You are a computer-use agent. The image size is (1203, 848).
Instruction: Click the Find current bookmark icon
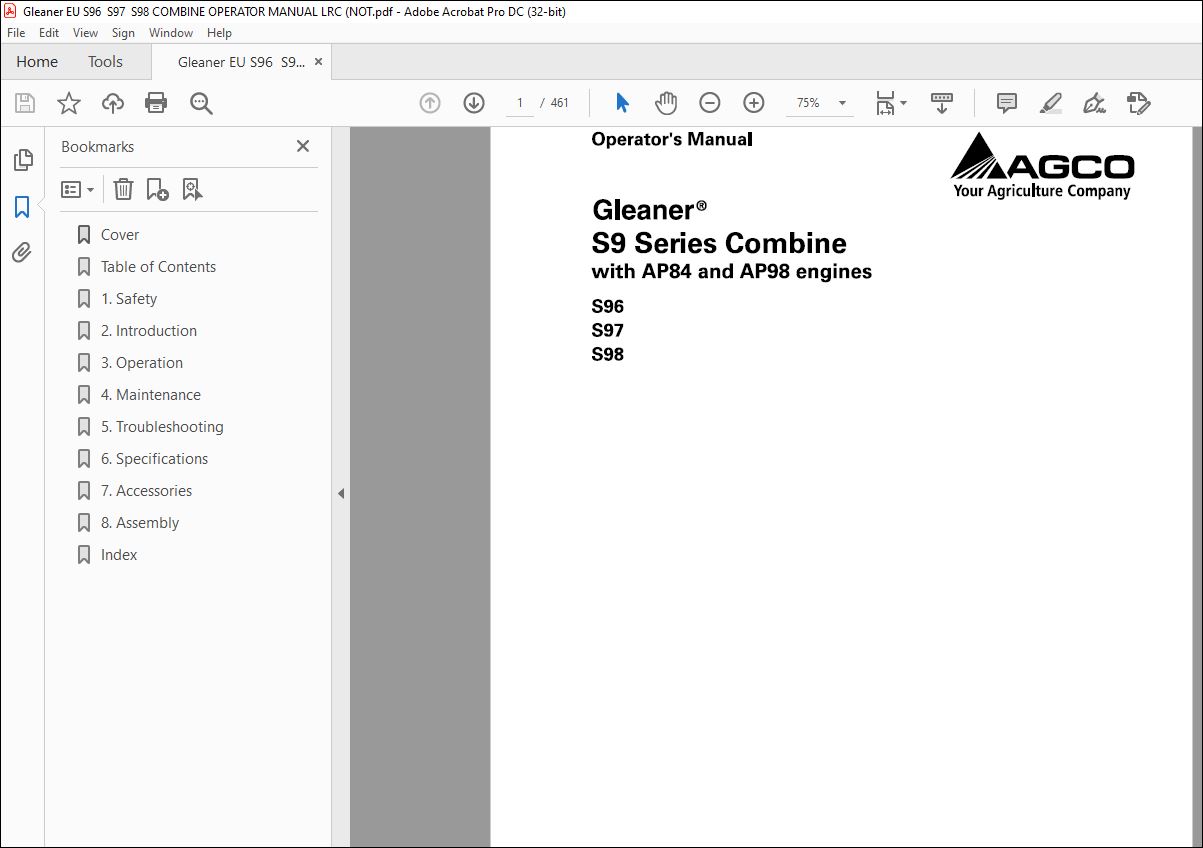pyautogui.click(x=193, y=189)
